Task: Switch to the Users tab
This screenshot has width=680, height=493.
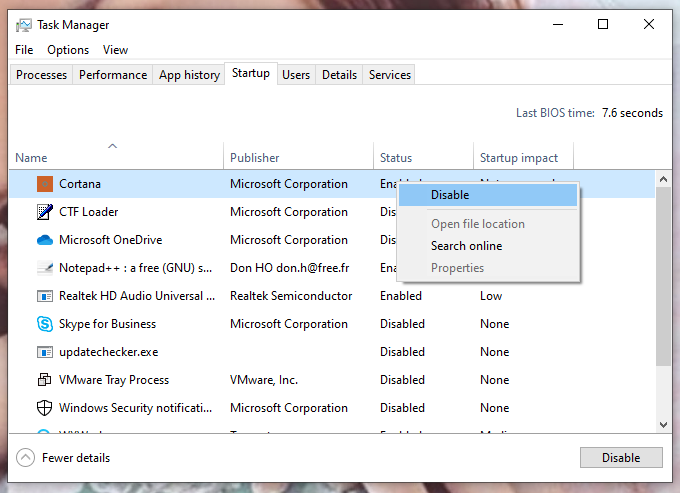Action: (x=296, y=75)
